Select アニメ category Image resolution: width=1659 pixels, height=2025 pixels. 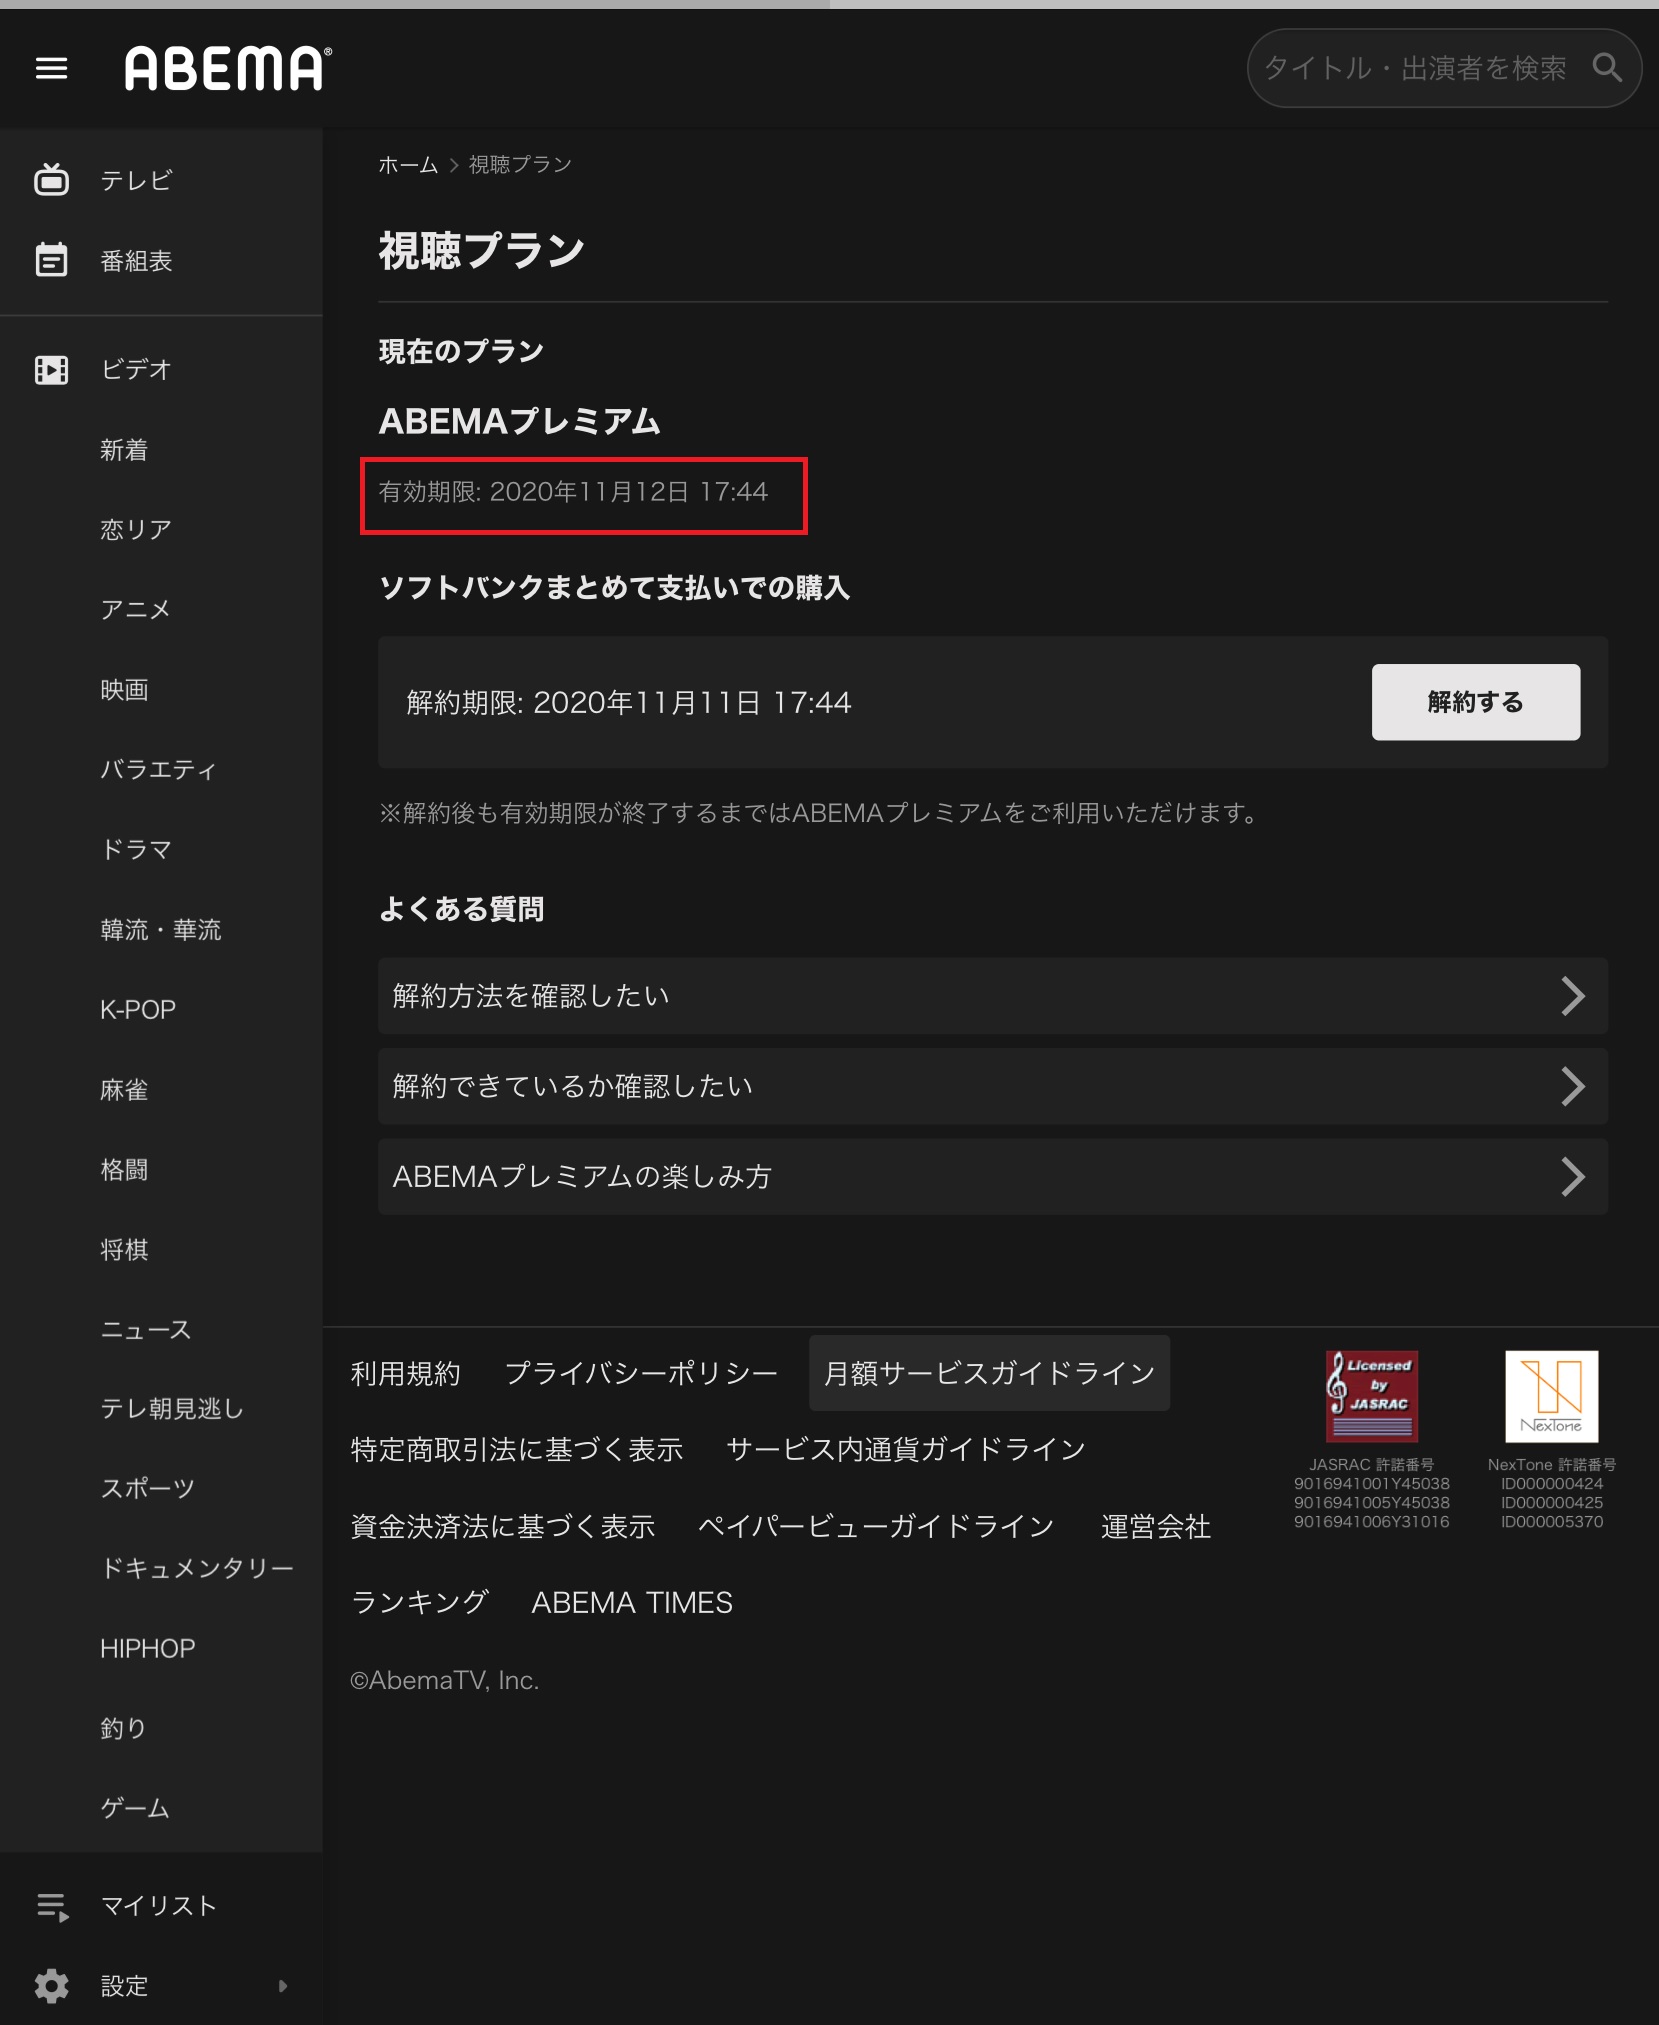pos(136,610)
